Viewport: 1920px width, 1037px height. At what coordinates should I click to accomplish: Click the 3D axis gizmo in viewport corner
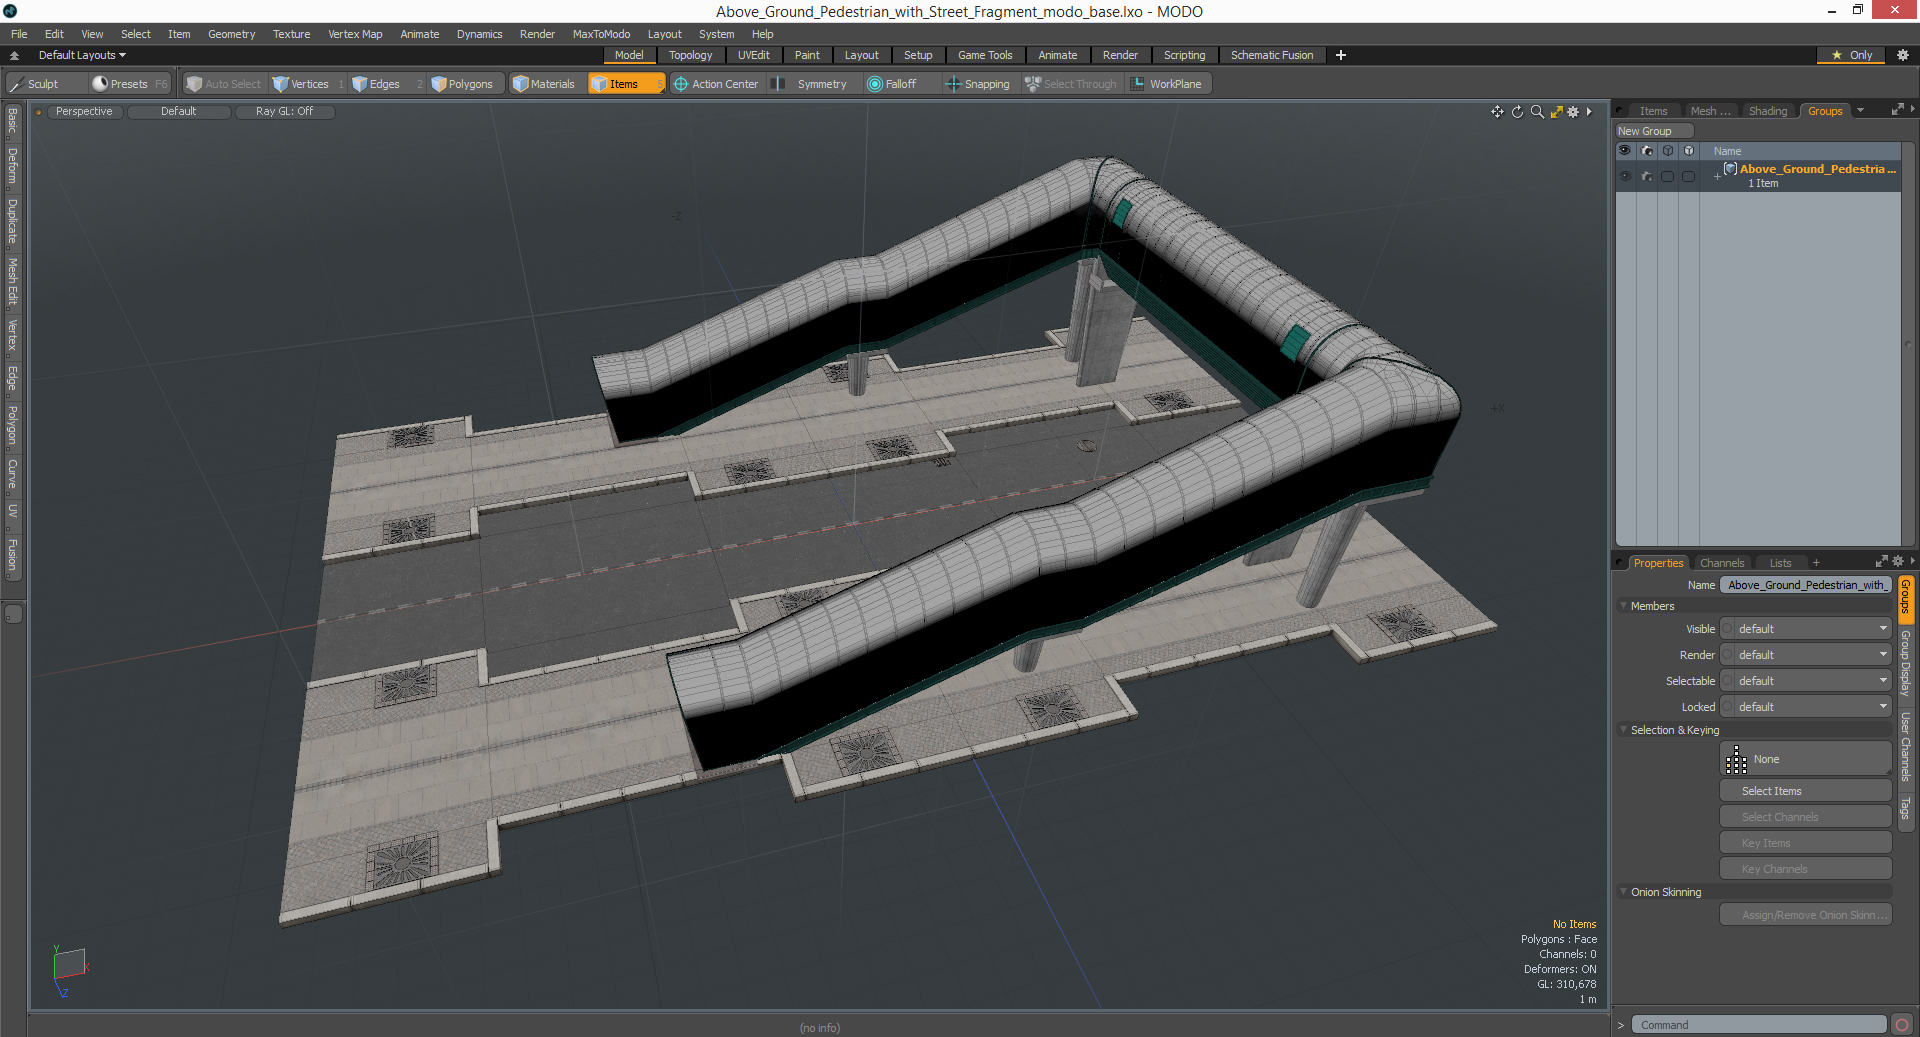tap(71, 970)
